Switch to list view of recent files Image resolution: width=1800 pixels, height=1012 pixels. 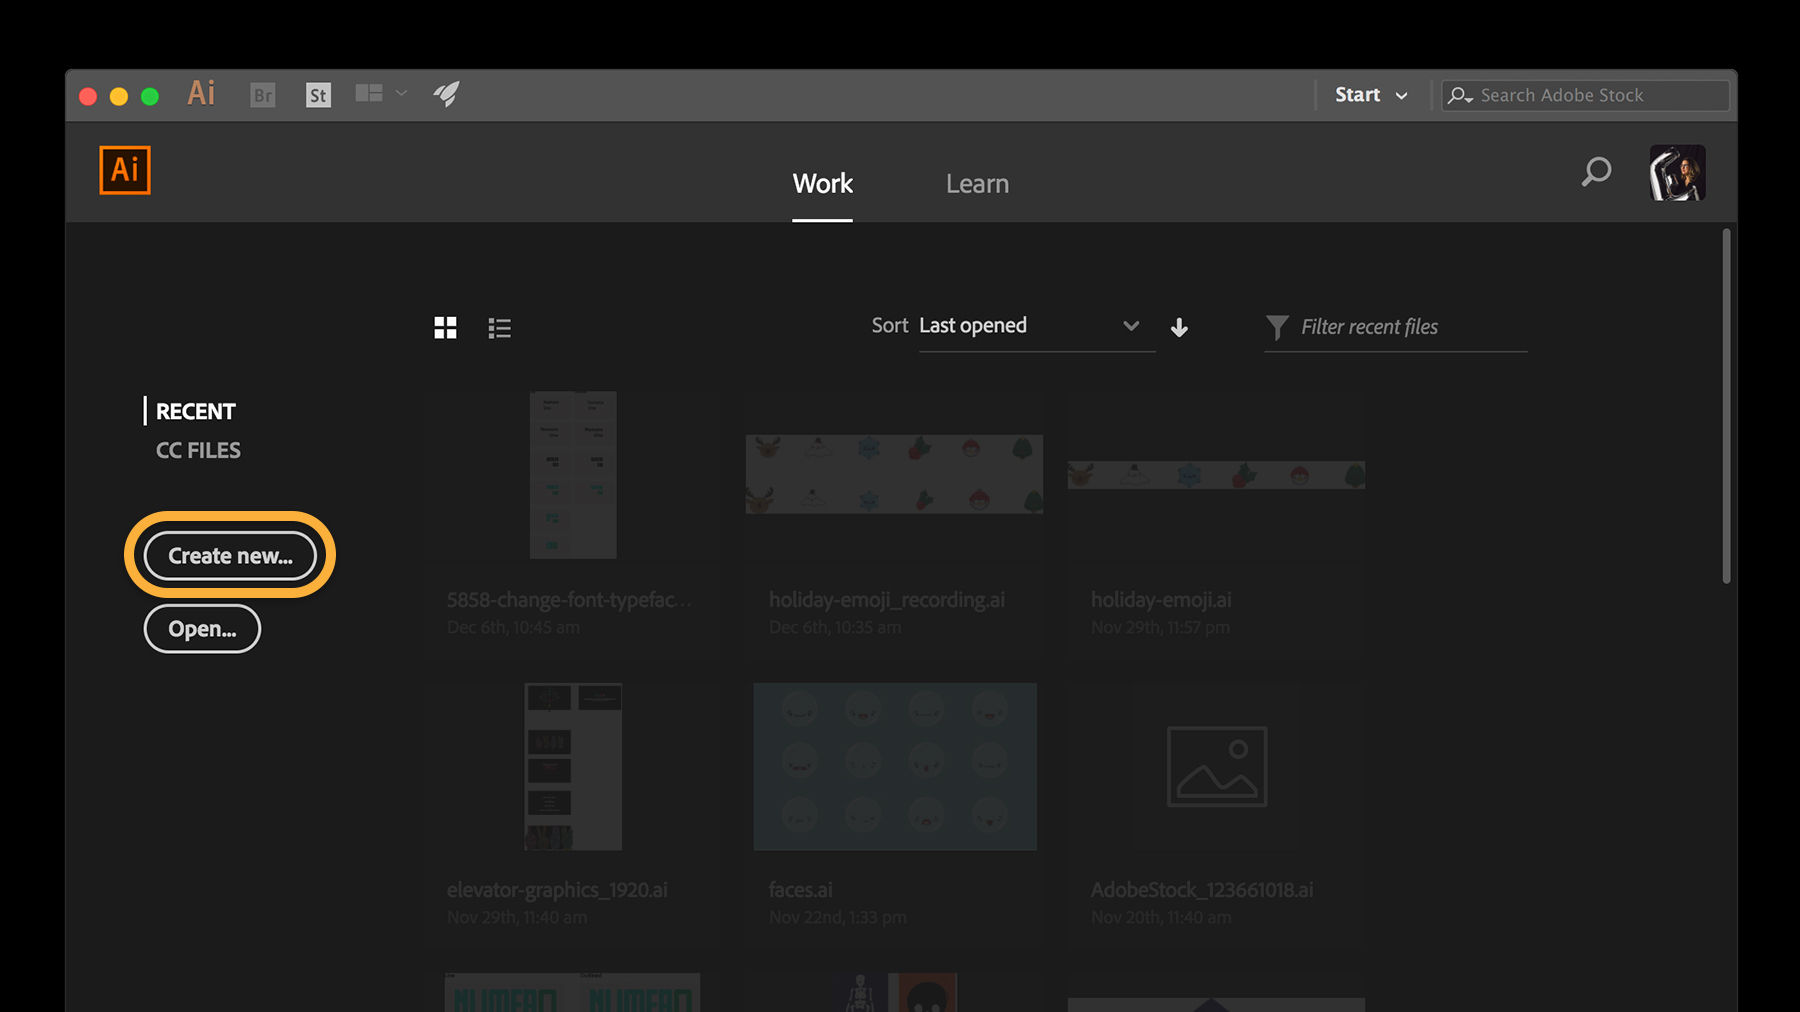pyautogui.click(x=499, y=327)
